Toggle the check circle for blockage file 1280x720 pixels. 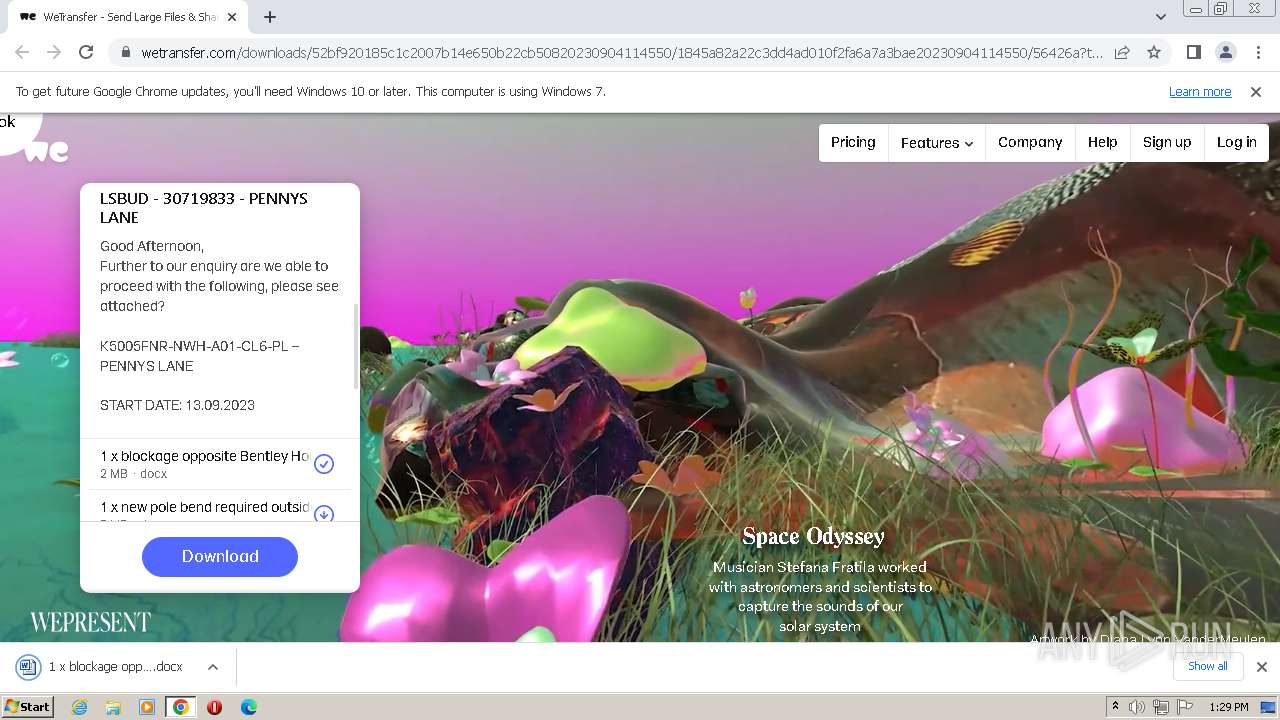tap(324, 464)
